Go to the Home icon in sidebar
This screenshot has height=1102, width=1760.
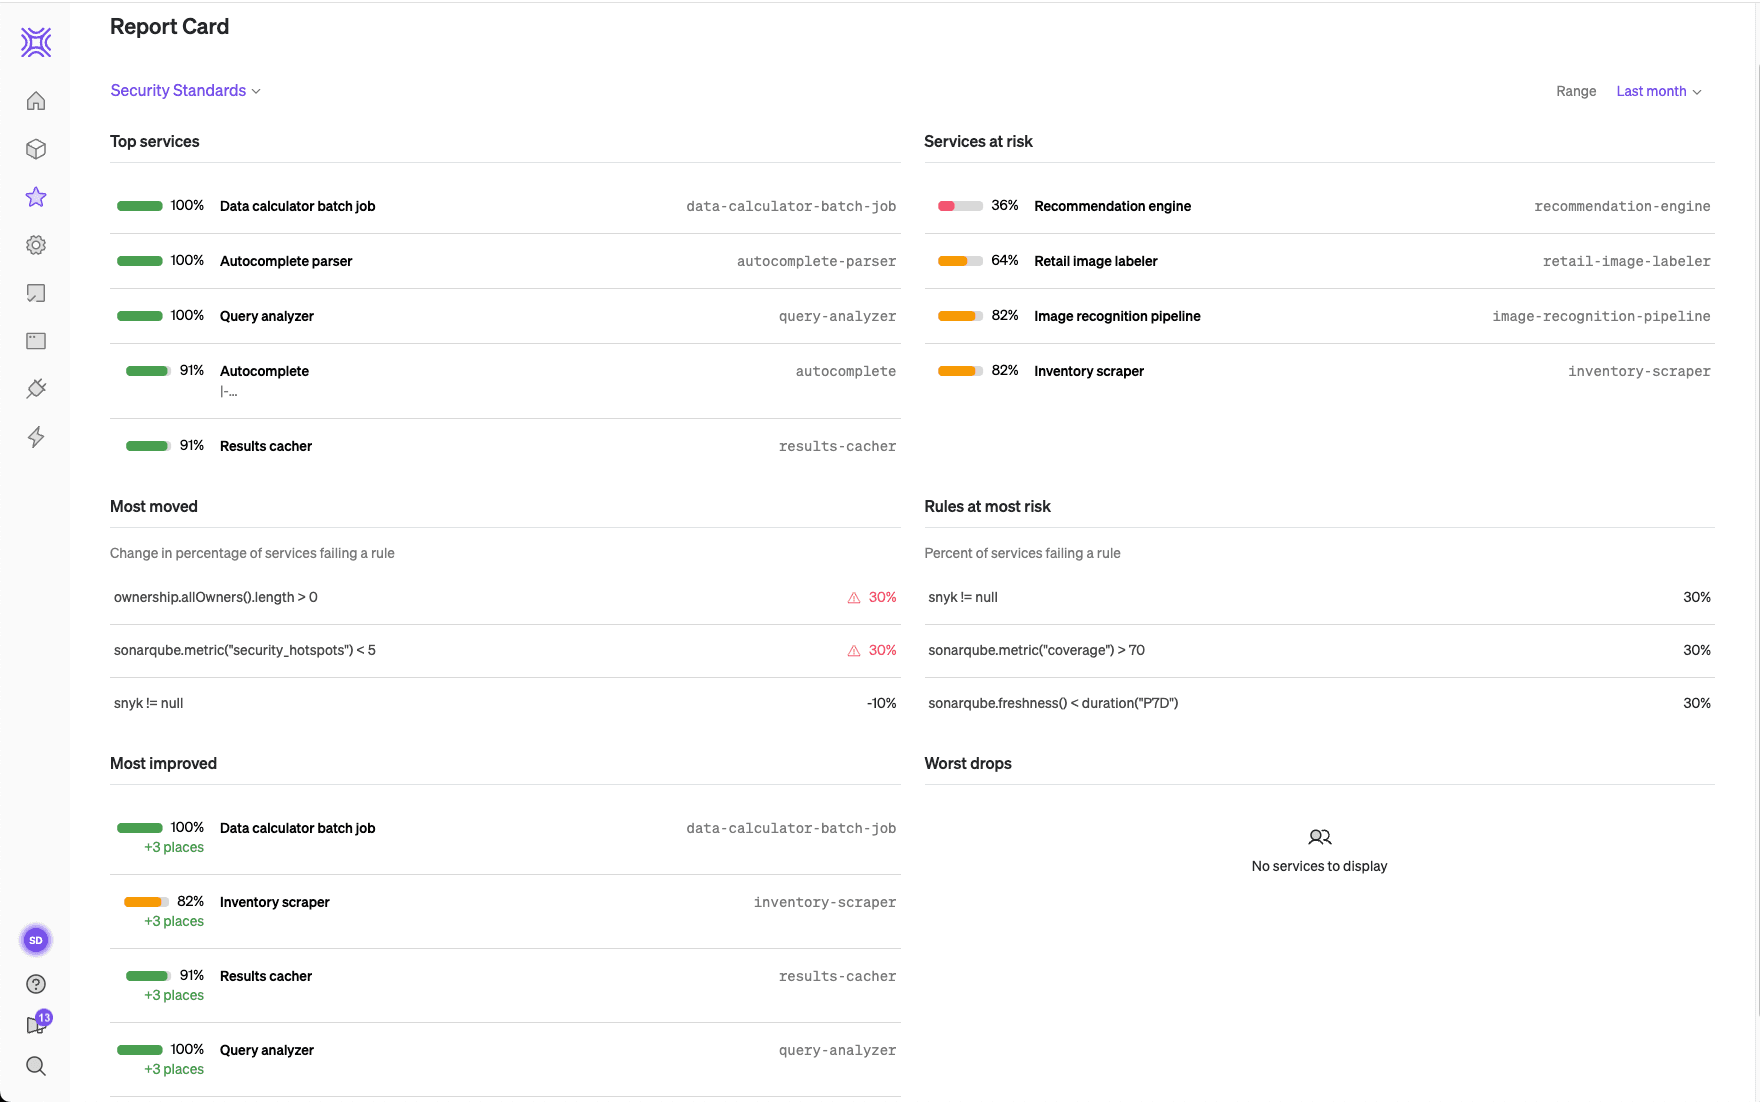[x=36, y=101]
